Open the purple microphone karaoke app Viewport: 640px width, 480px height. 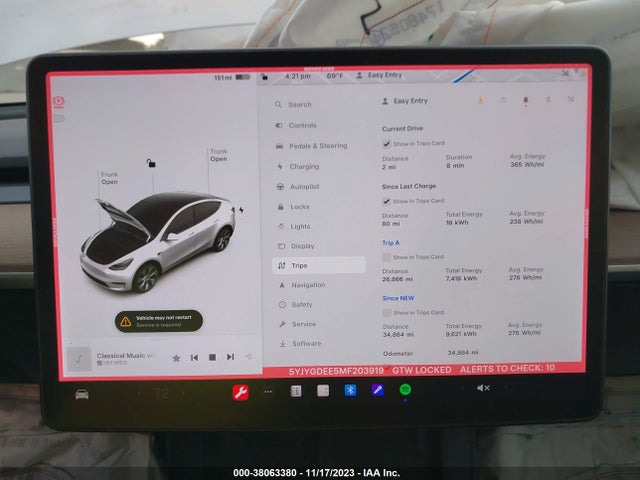tap(378, 390)
